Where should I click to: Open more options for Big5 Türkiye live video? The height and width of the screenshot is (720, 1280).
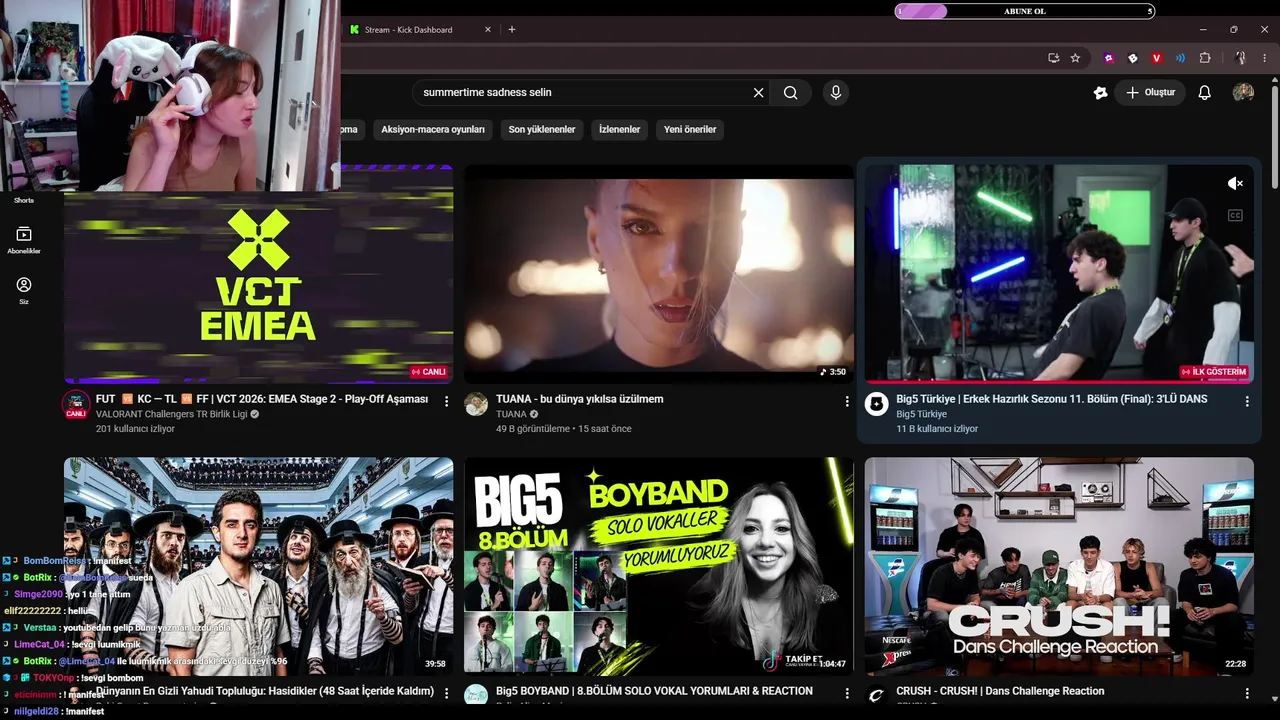click(x=1247, y=401)
